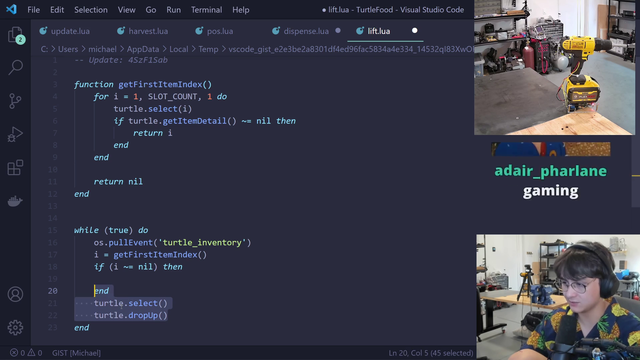
Task: Open the Explorer view in activity bar
Action: pos(16,35)
